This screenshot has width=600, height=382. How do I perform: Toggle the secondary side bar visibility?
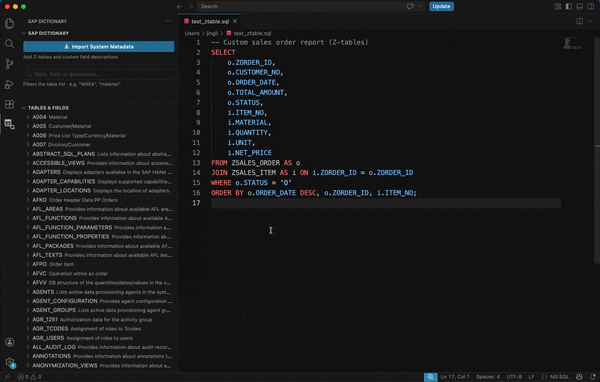591,7
